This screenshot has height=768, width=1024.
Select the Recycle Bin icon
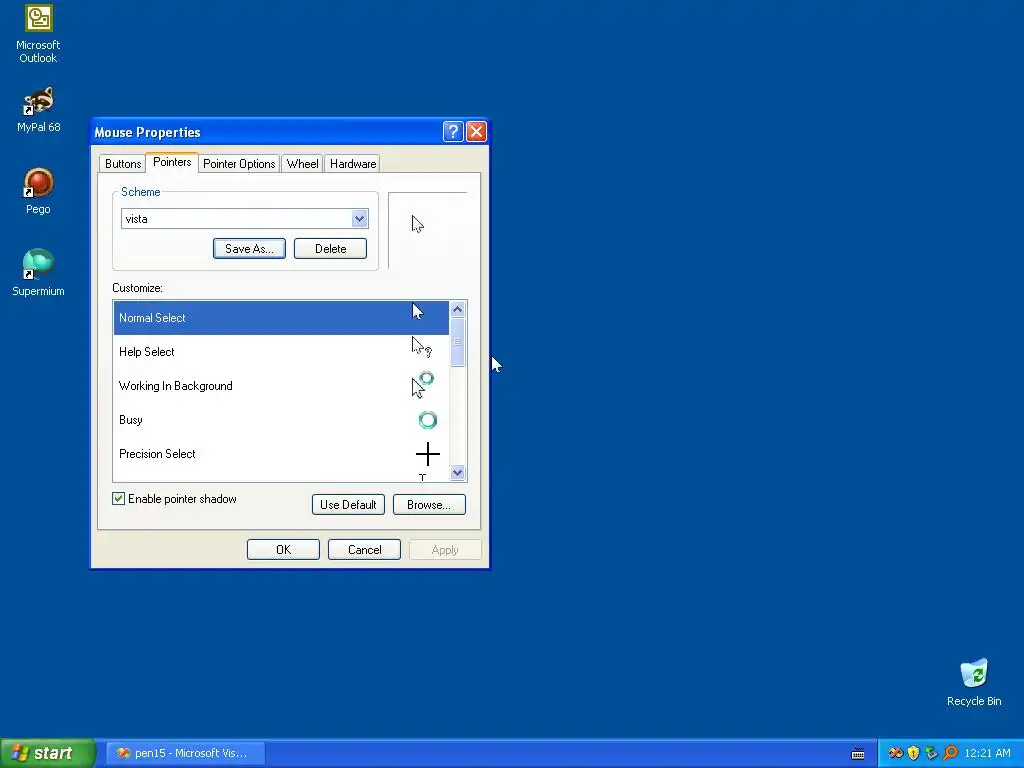[974, 682]
